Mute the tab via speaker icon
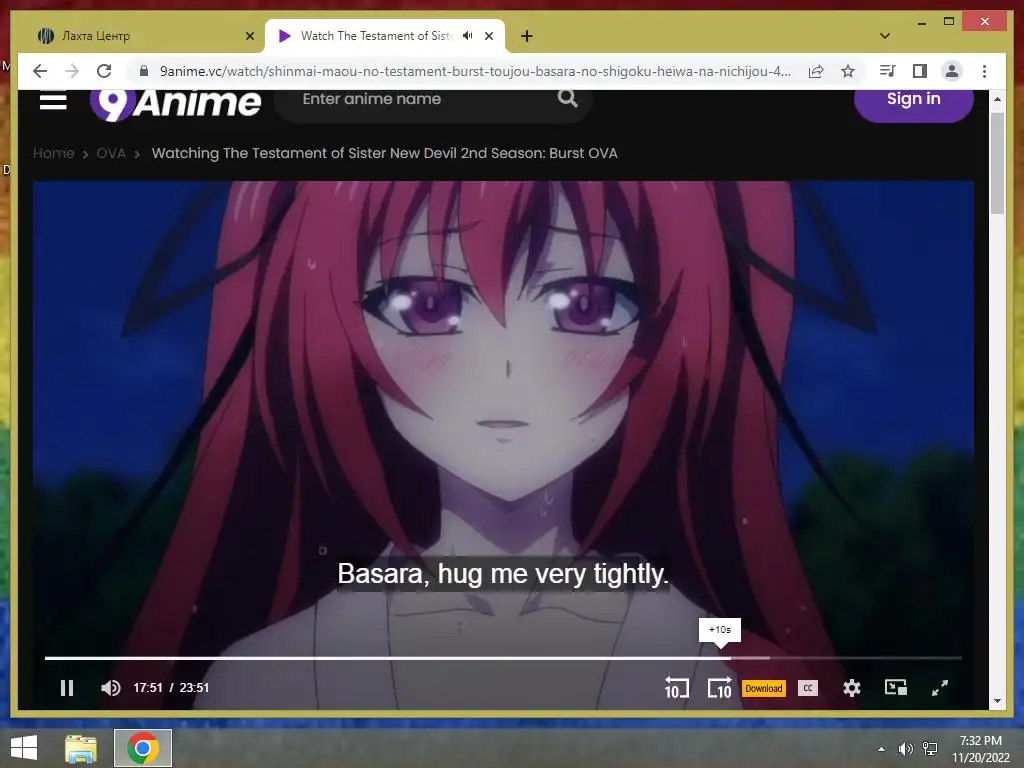Screen dimensions: 1024x768 [x=468, y=36]
